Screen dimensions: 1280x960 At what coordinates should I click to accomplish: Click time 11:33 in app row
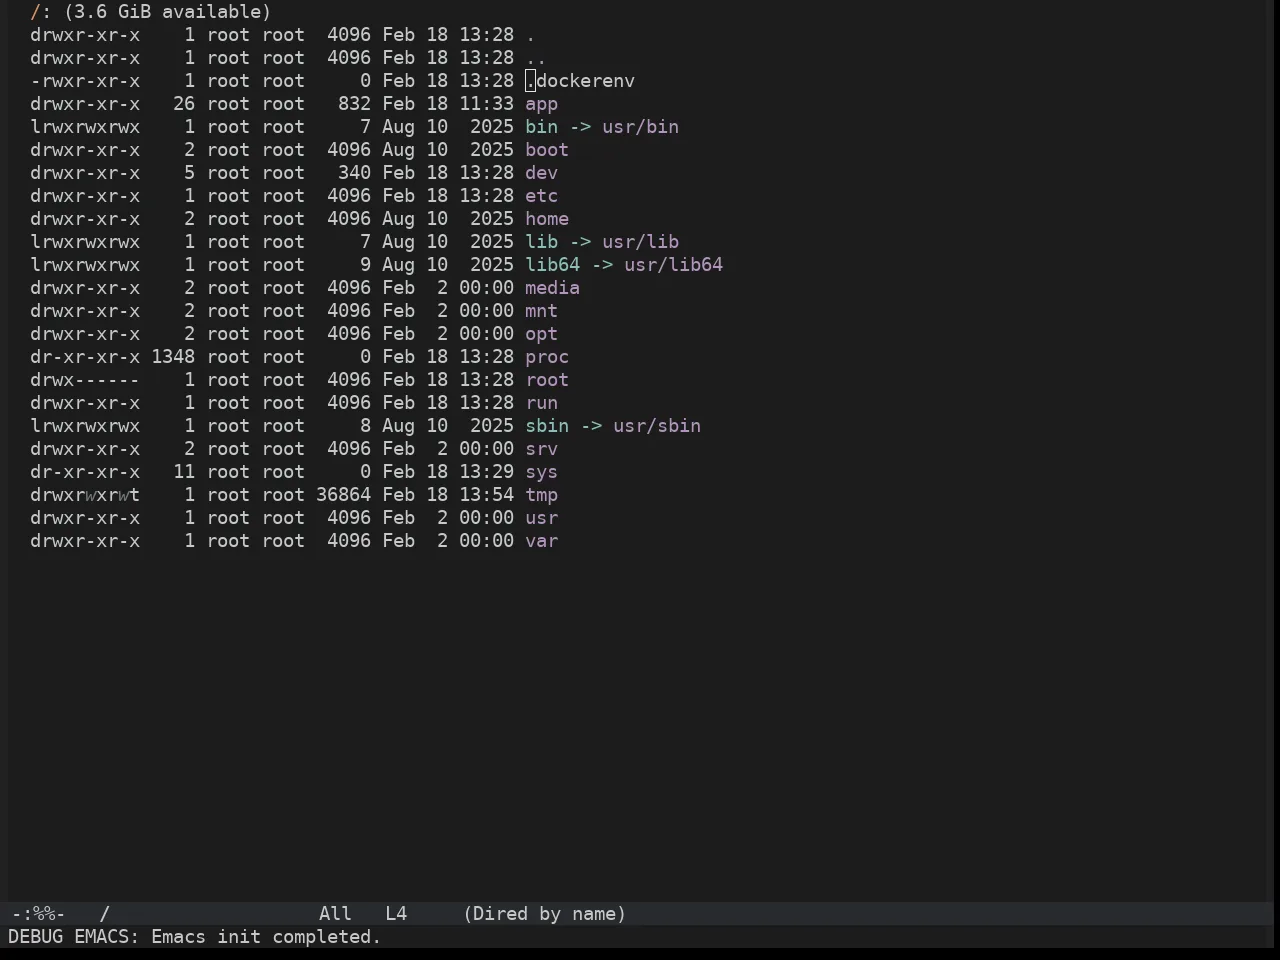[486, 104]
